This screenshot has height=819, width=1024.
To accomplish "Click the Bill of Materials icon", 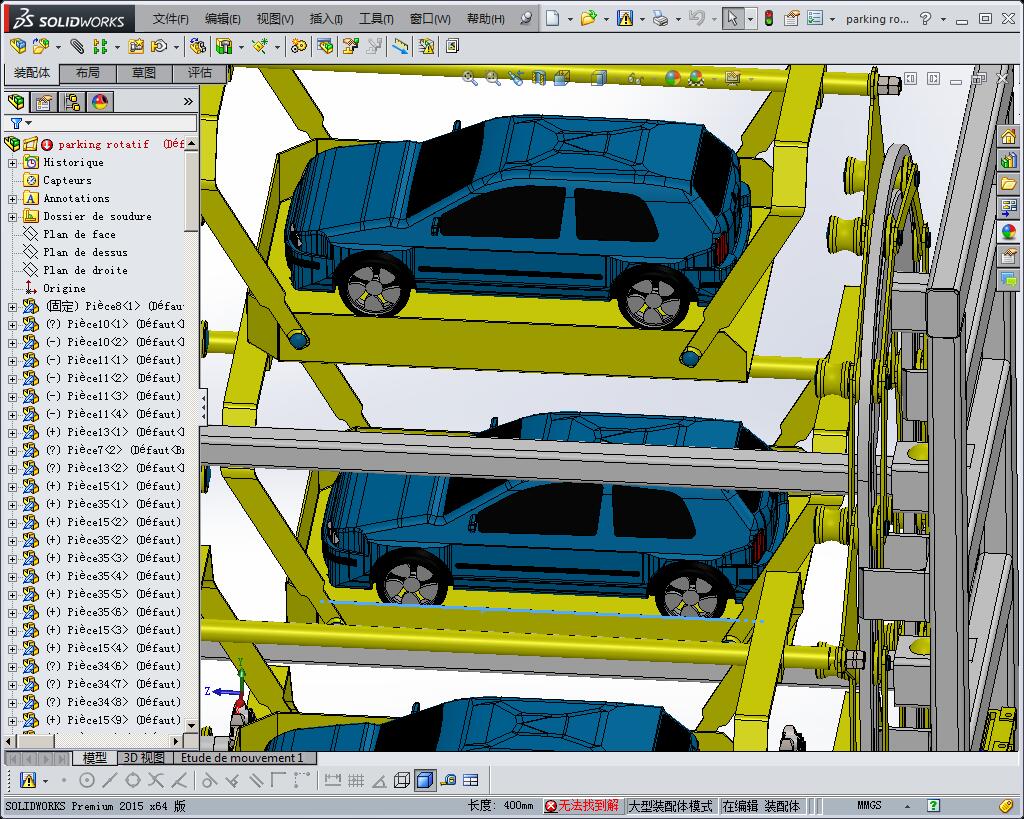I will click(325, 46).
